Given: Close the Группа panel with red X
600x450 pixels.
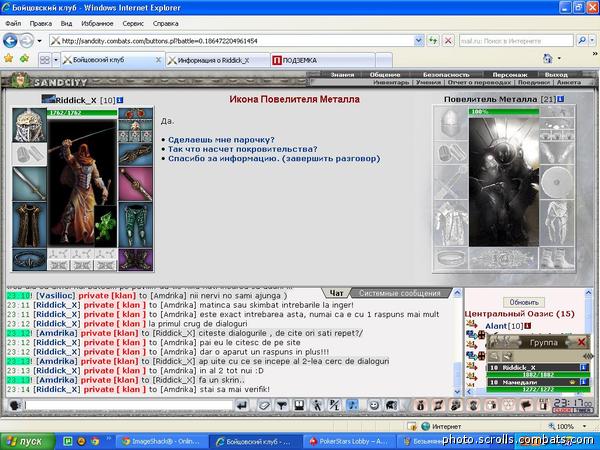Looking at the screenshot, I should click(x=582, y=342).
